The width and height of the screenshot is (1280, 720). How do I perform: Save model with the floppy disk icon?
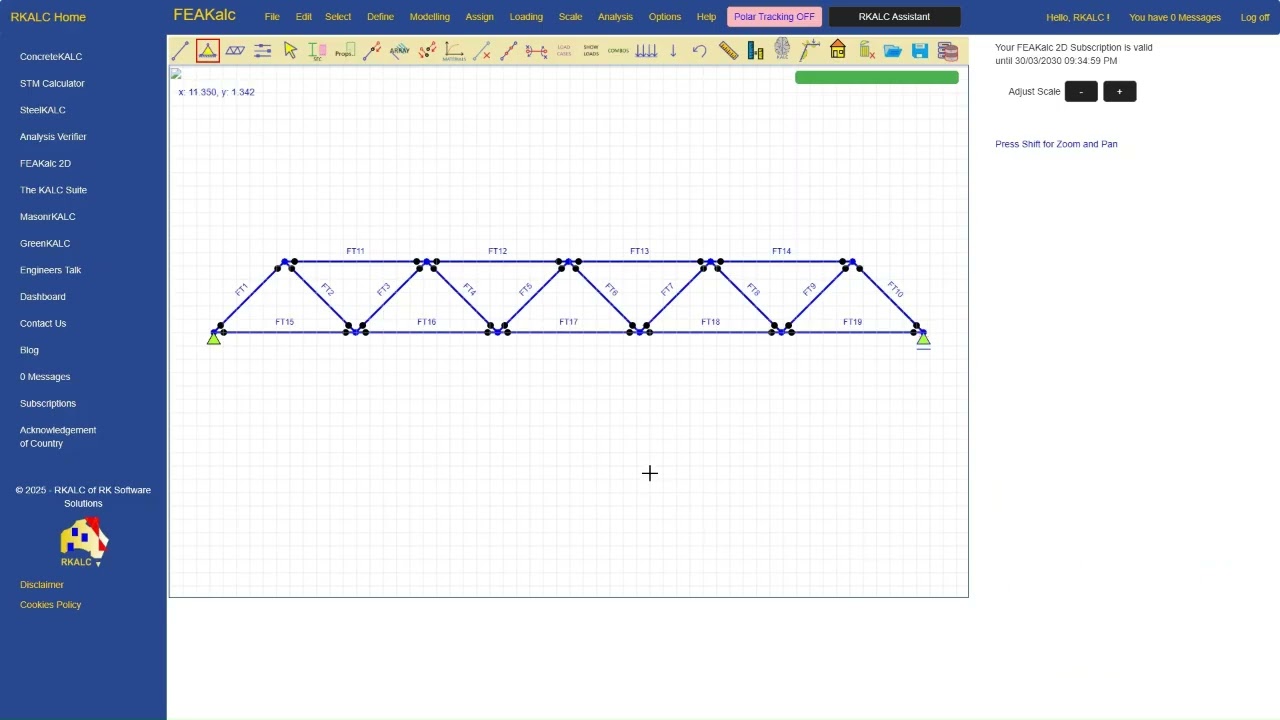(920, 50)
